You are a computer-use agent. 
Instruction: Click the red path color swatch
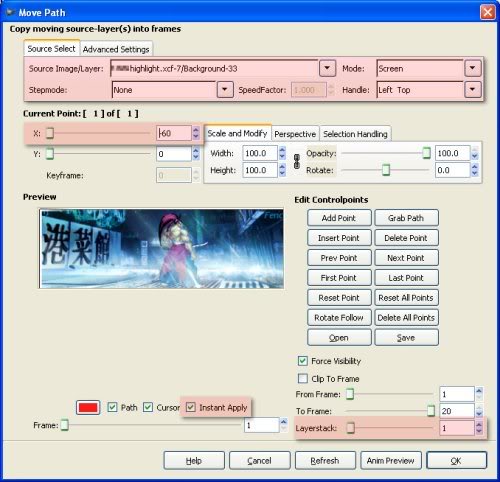click(88, 407)
